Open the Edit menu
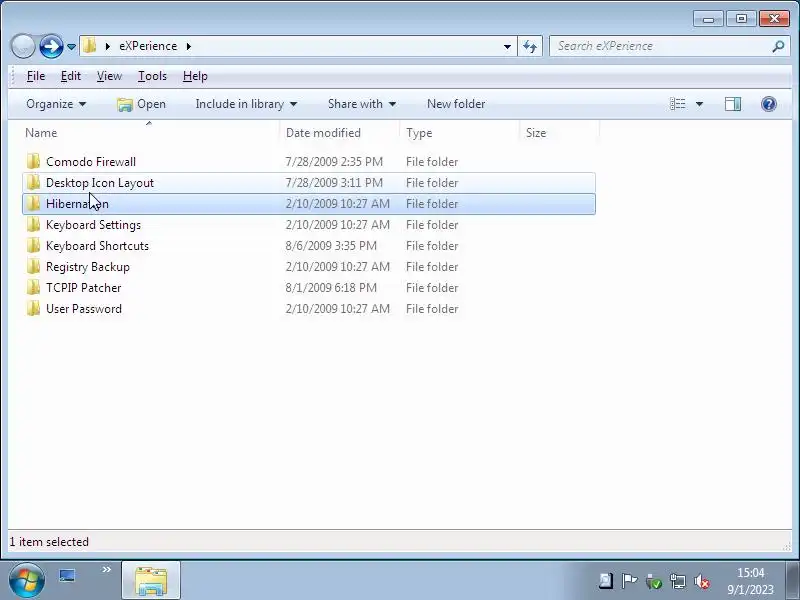This screenshot has height=600, width=800. [70, 76]
